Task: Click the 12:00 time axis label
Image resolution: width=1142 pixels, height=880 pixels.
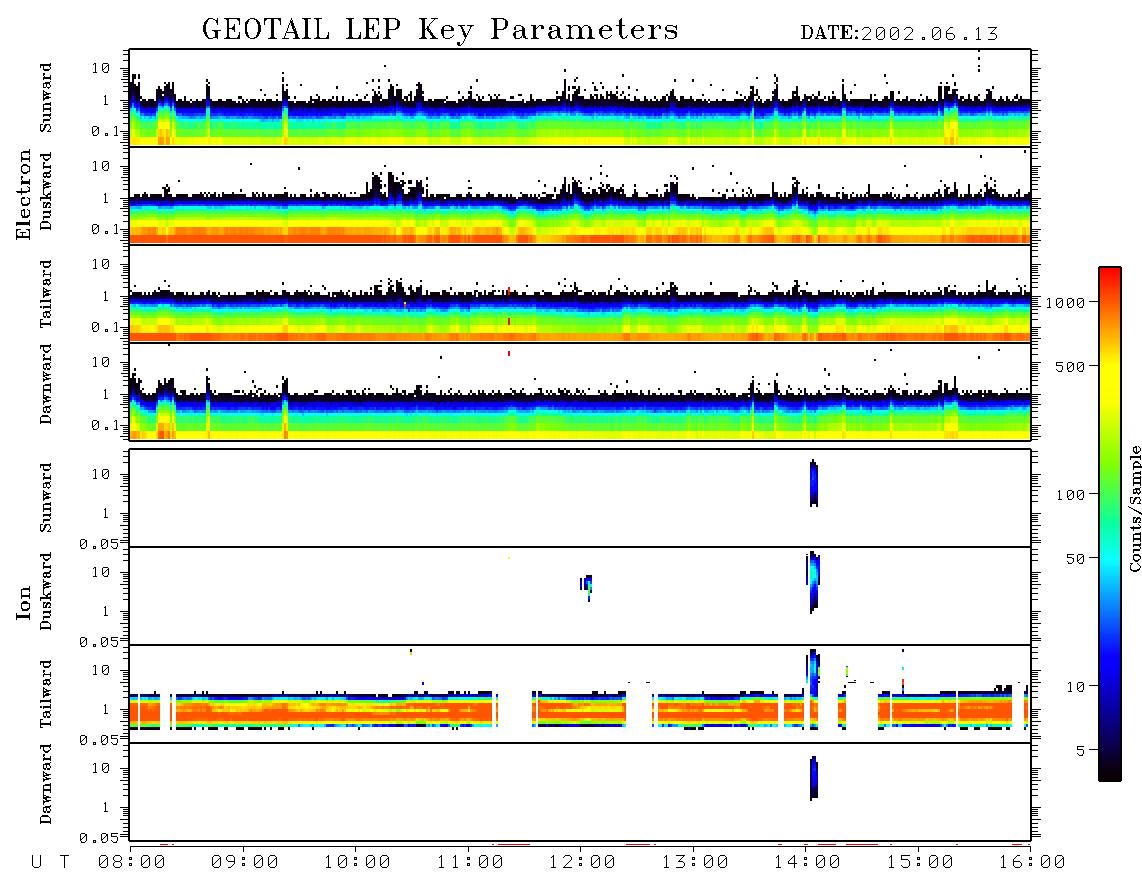Action: click(582, 863)
